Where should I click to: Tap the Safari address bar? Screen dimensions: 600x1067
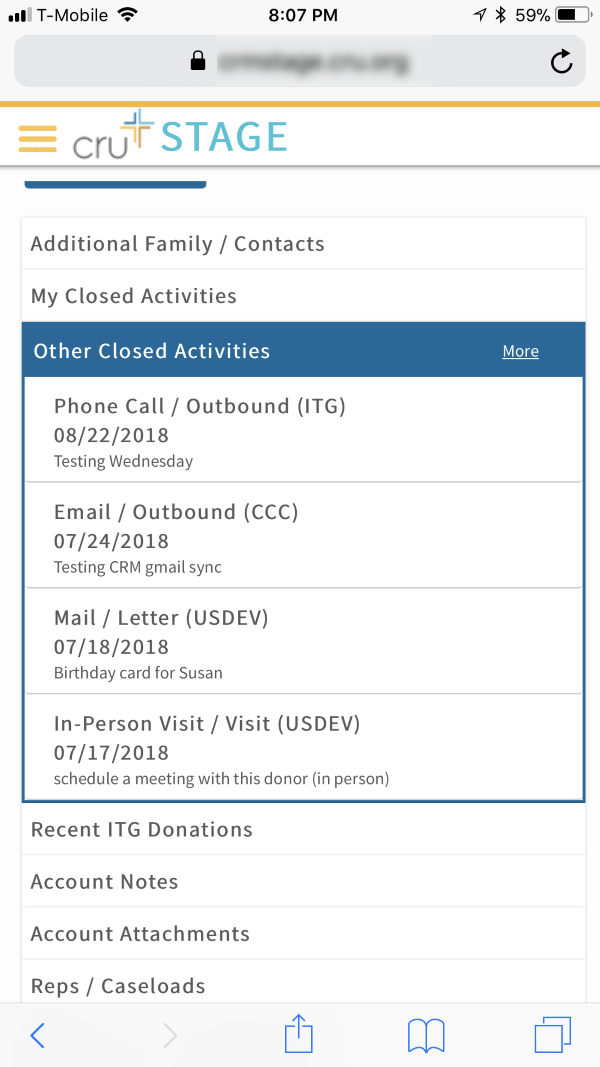click(x=300, y=62)
